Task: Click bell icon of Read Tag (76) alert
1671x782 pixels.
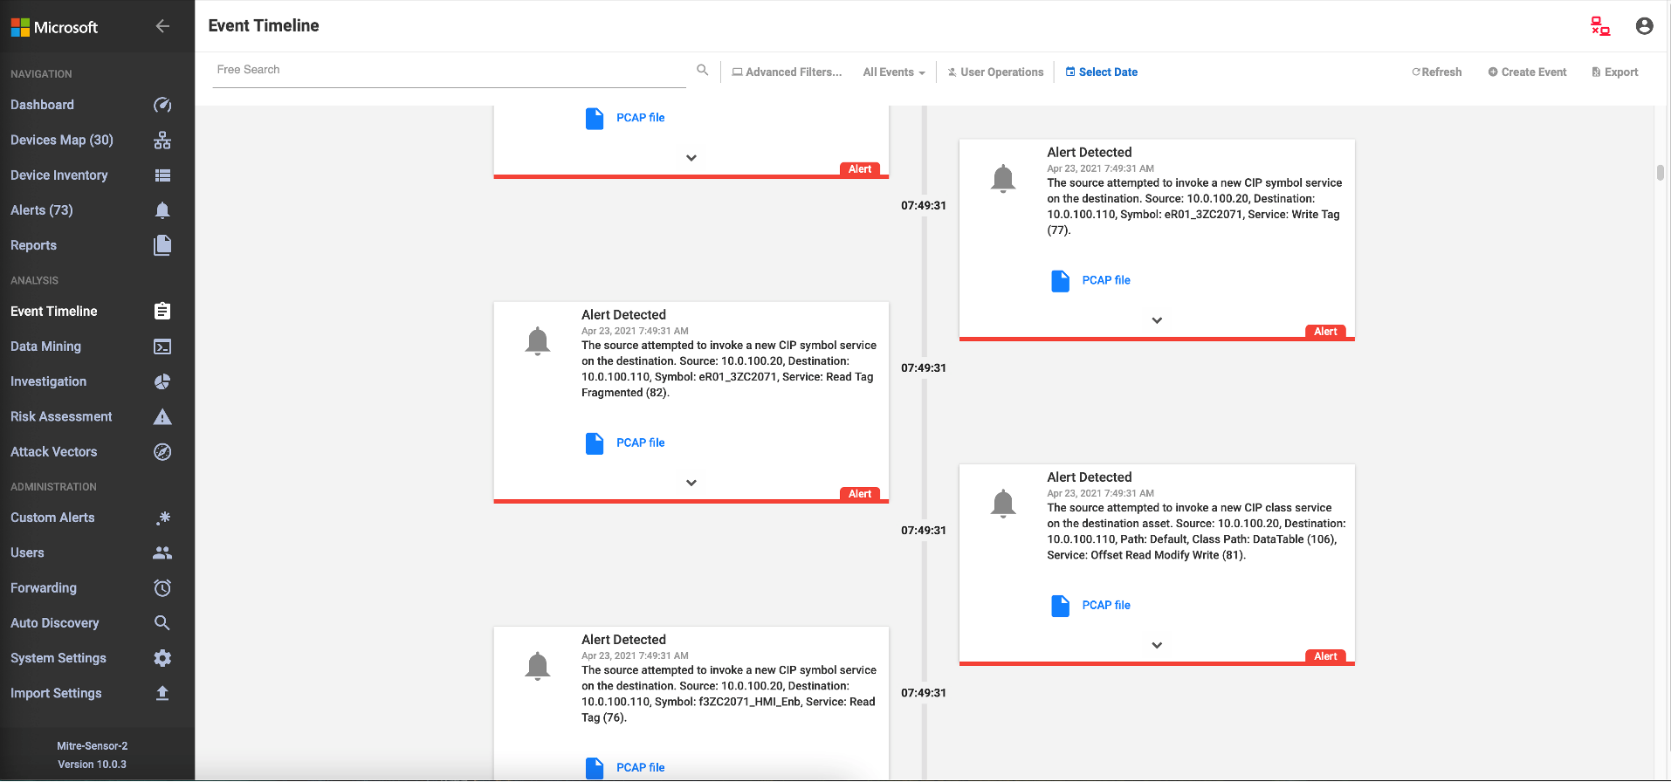Action: click(538, 665)
